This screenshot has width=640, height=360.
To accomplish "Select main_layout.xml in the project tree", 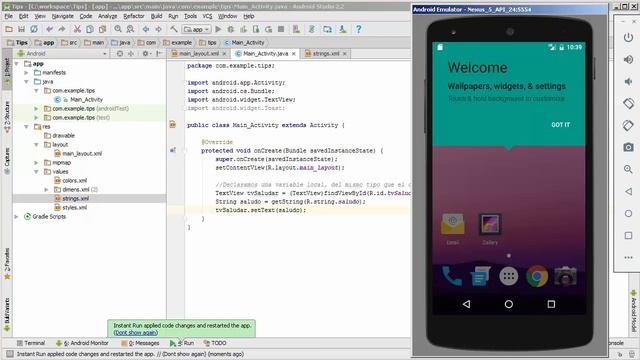I will coord(82,153).
